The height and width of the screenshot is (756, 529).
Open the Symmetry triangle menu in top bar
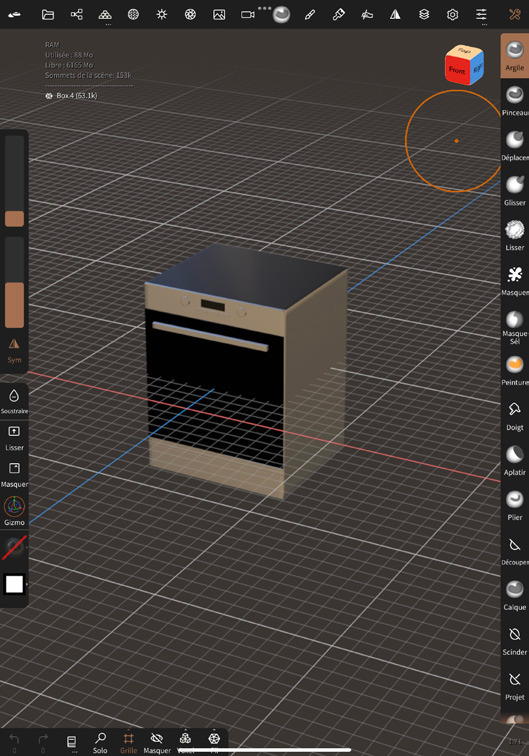point(395,14)
